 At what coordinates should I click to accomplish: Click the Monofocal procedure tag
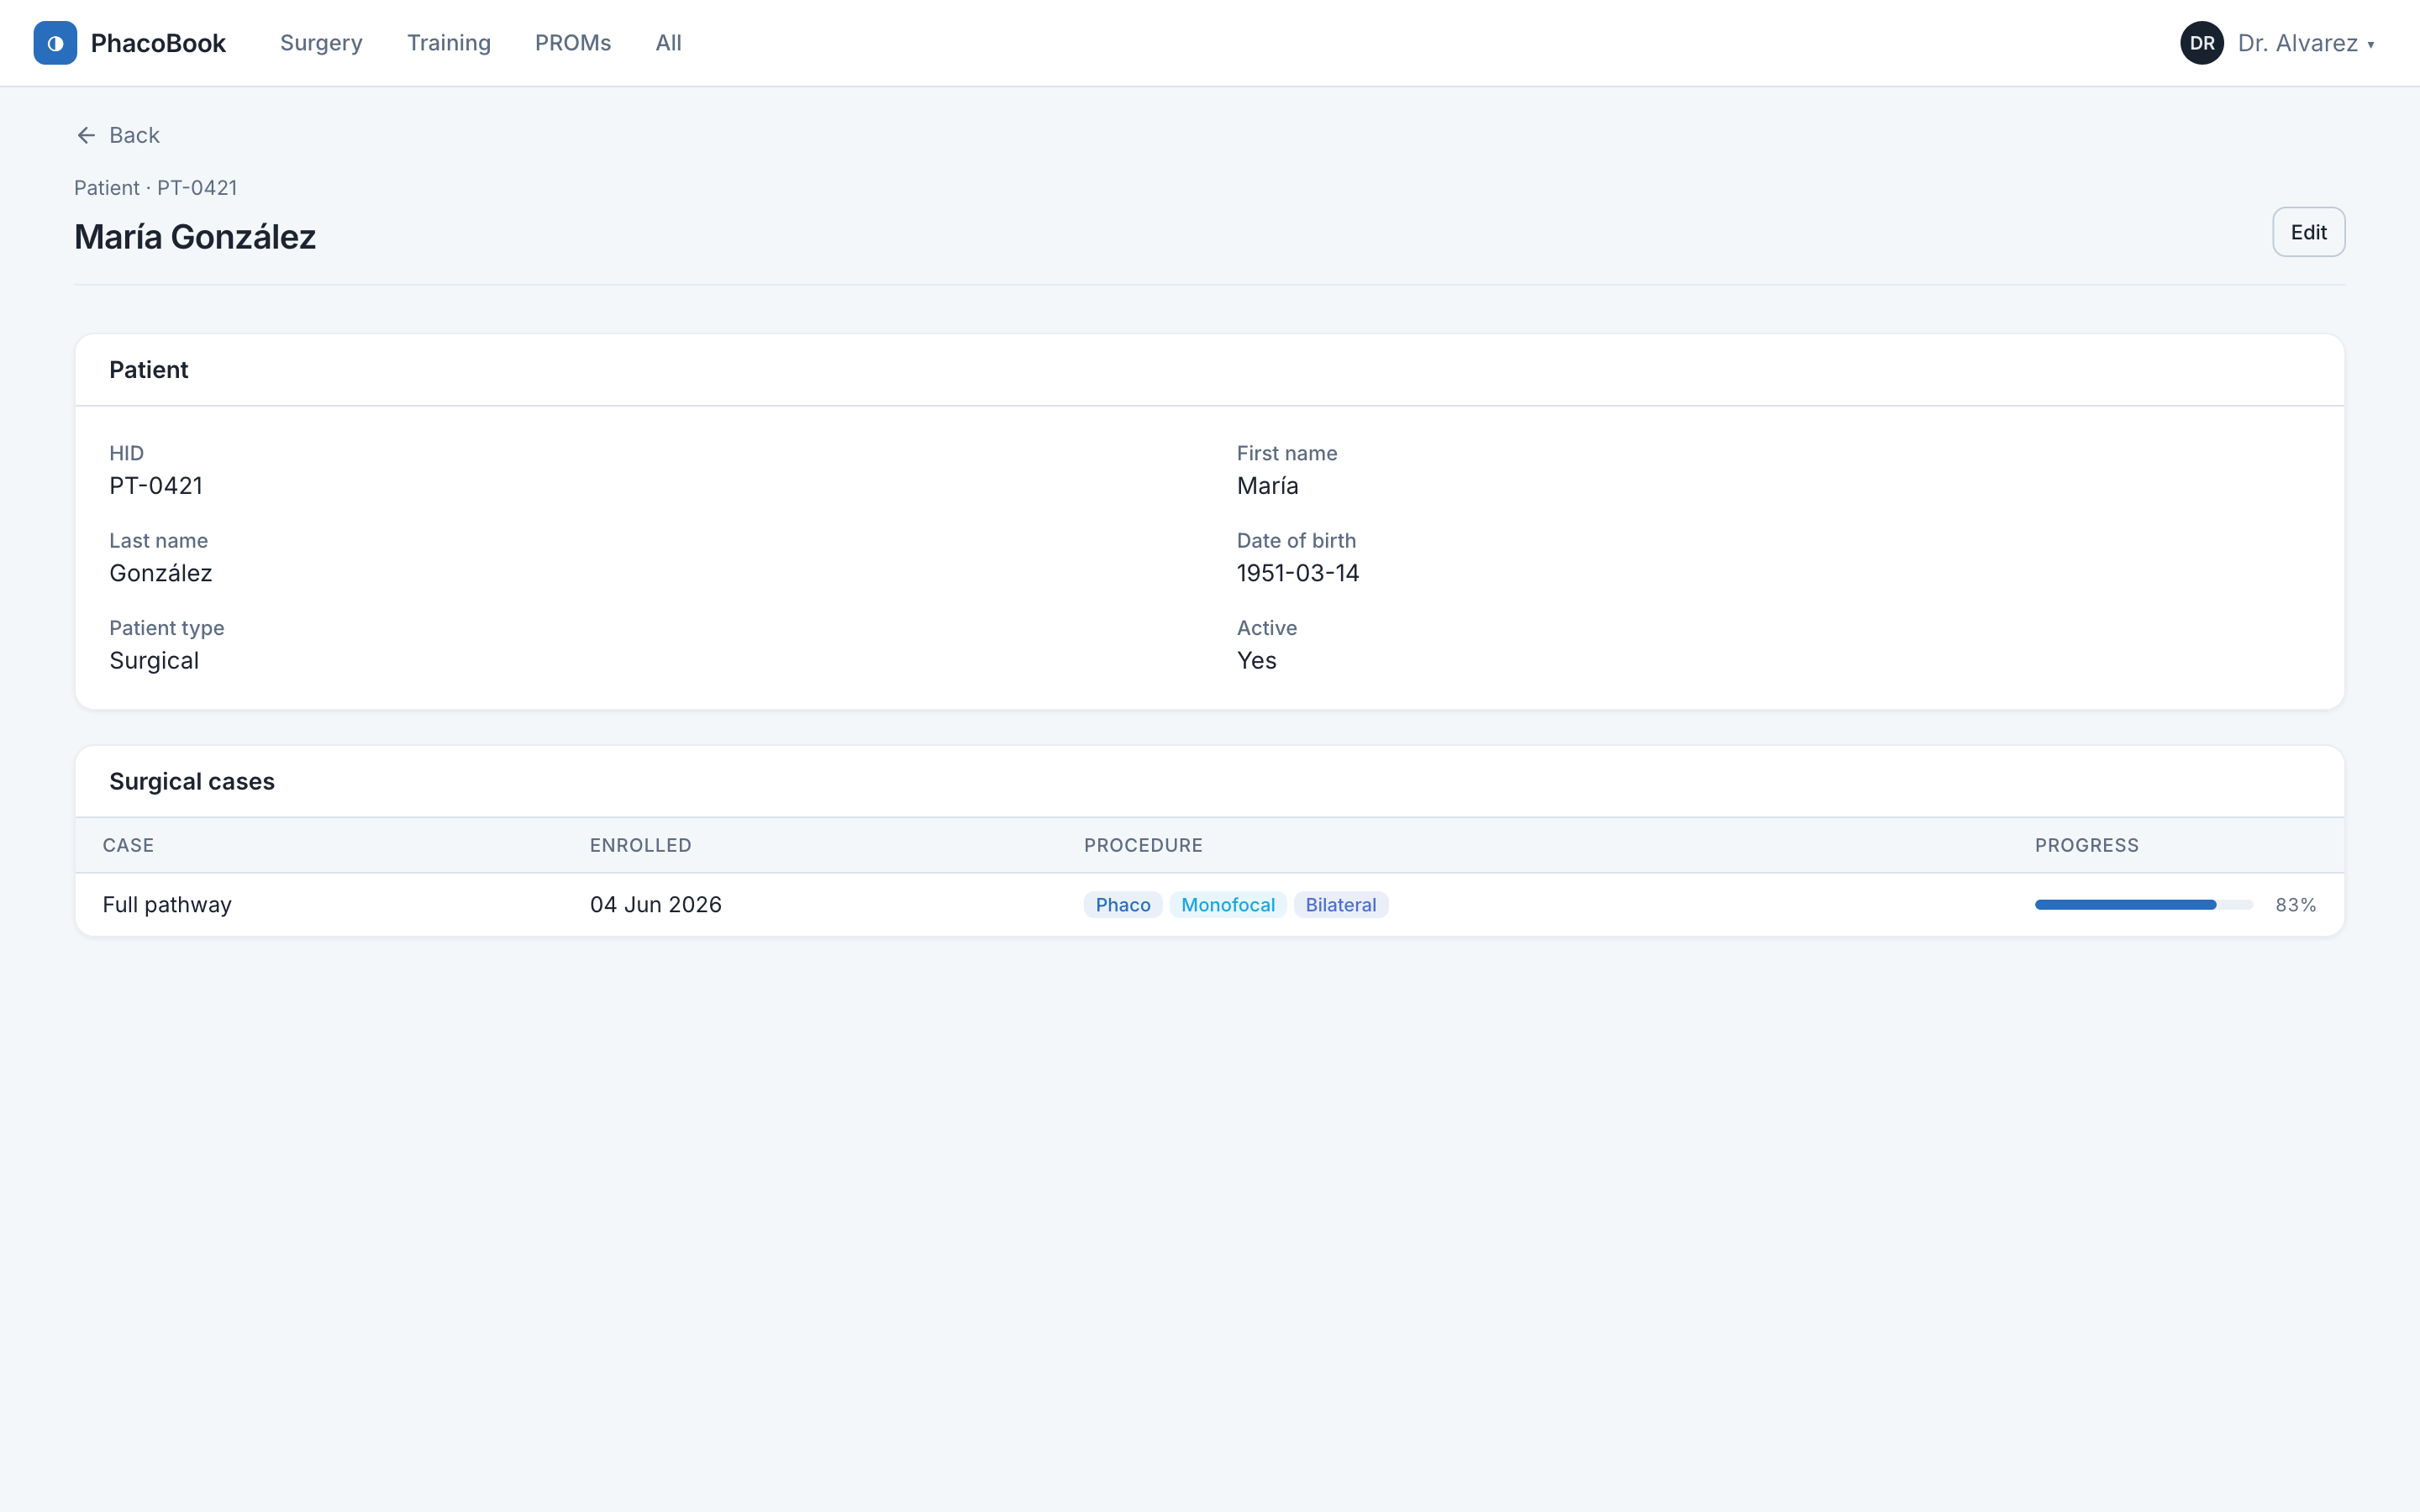[1227, 905]
